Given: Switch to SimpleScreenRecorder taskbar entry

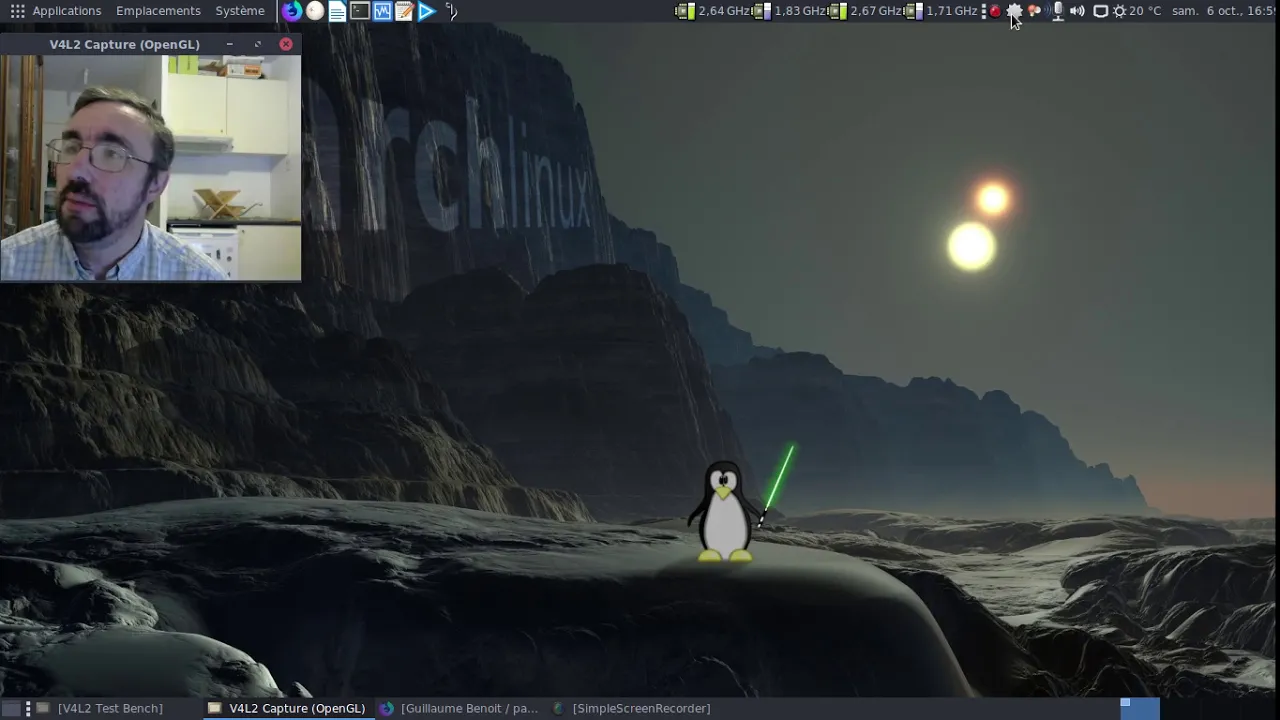Looking at the screenshot, I should (x=632, y=708).
